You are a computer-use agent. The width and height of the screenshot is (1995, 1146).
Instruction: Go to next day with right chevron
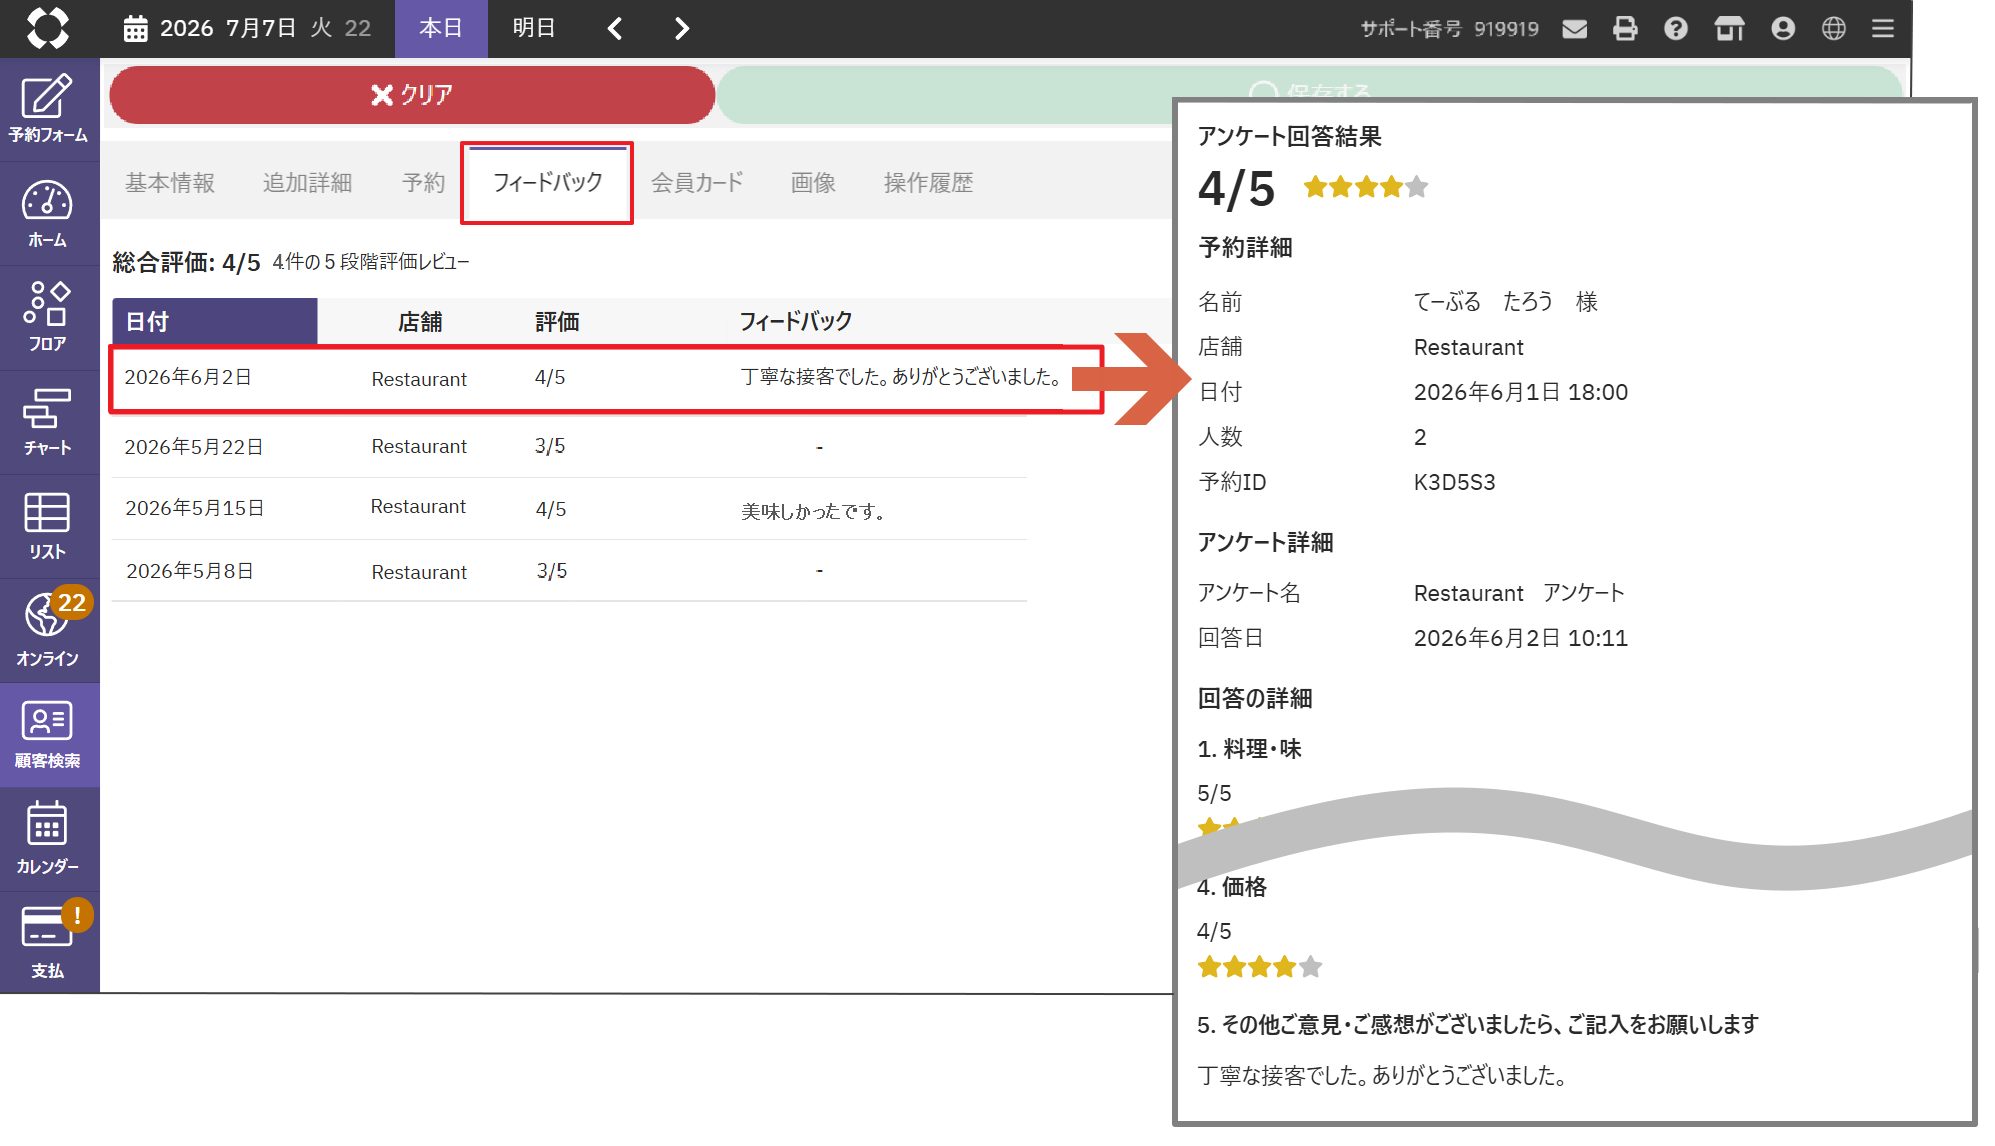point(682,29)
